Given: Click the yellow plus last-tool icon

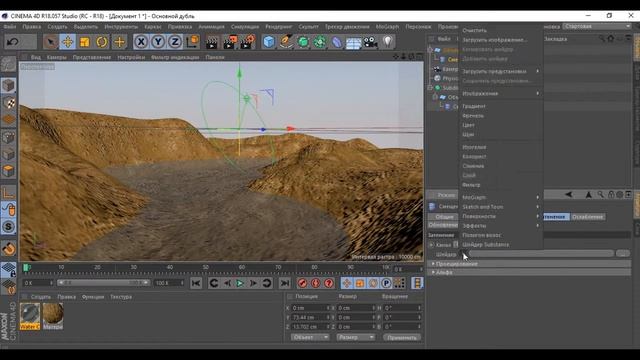Looking at the screenshot, I should click(x=119, y=42).
